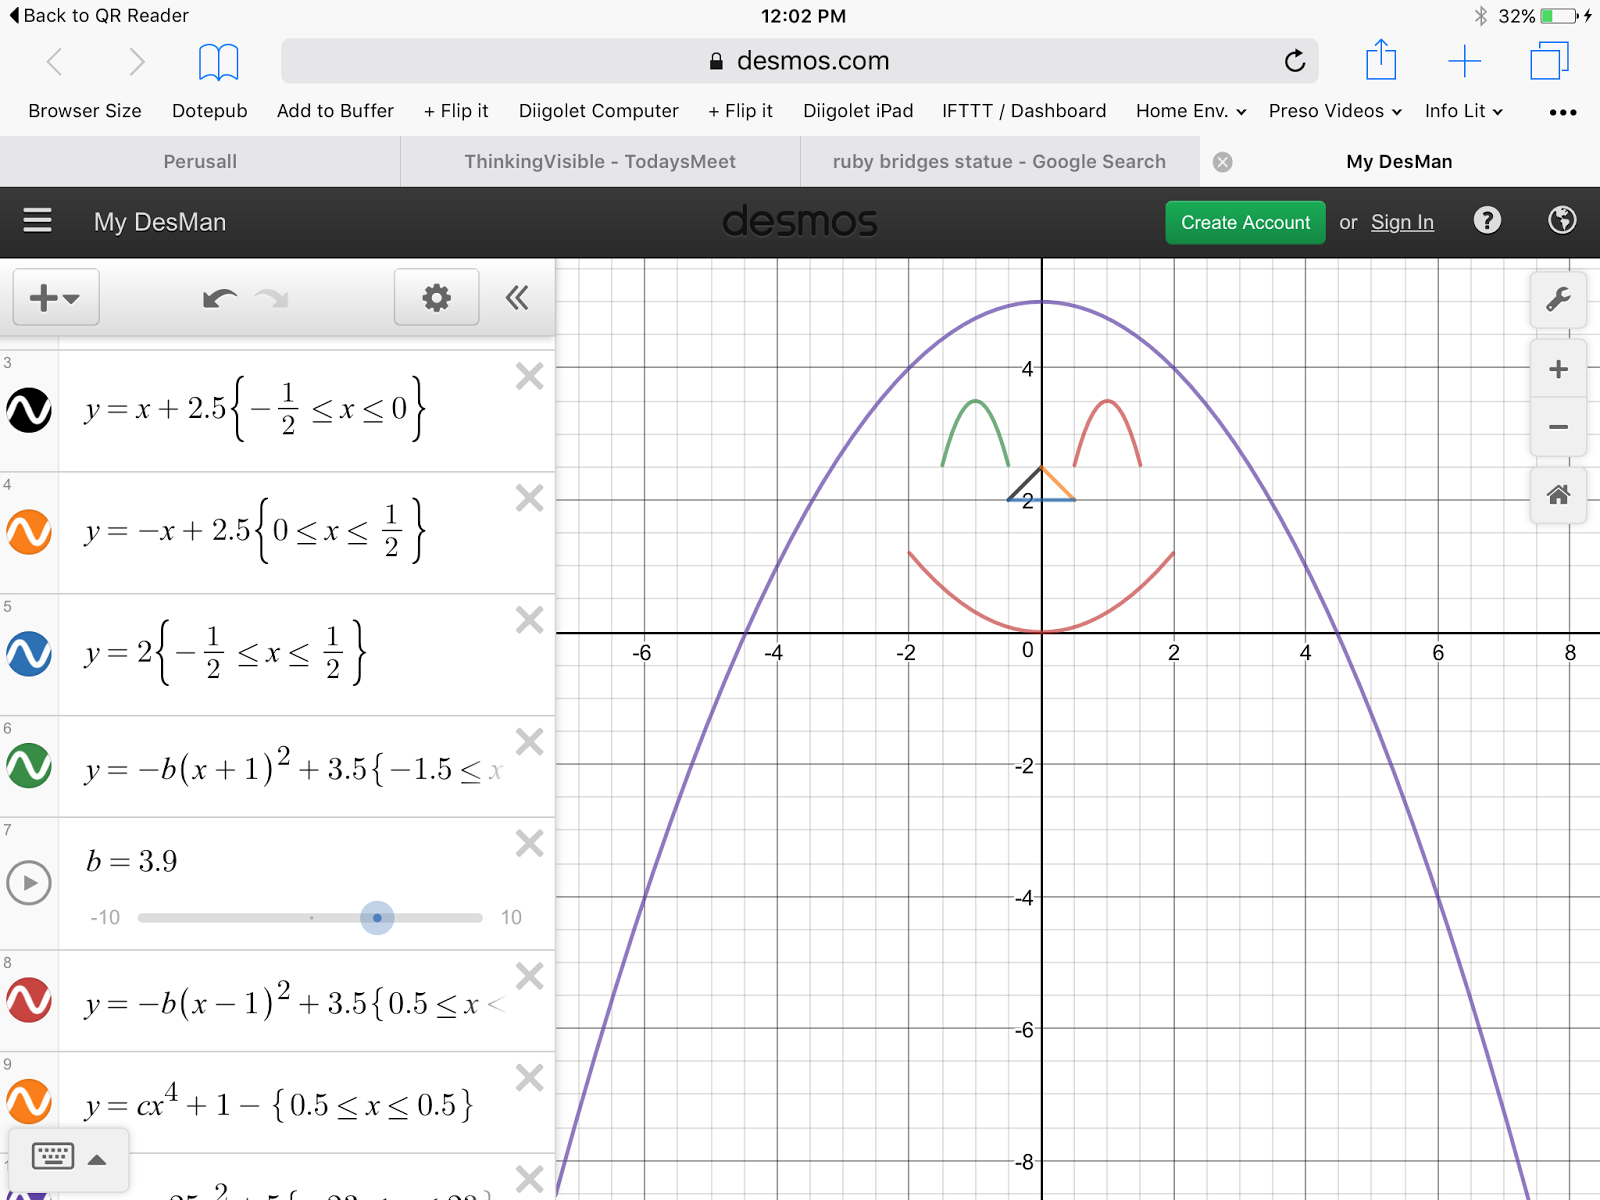Image resolution: width=1600 pixels, height=1200 pixels.
Task: Open Safari bookmarks book icon
Action: 218,62
